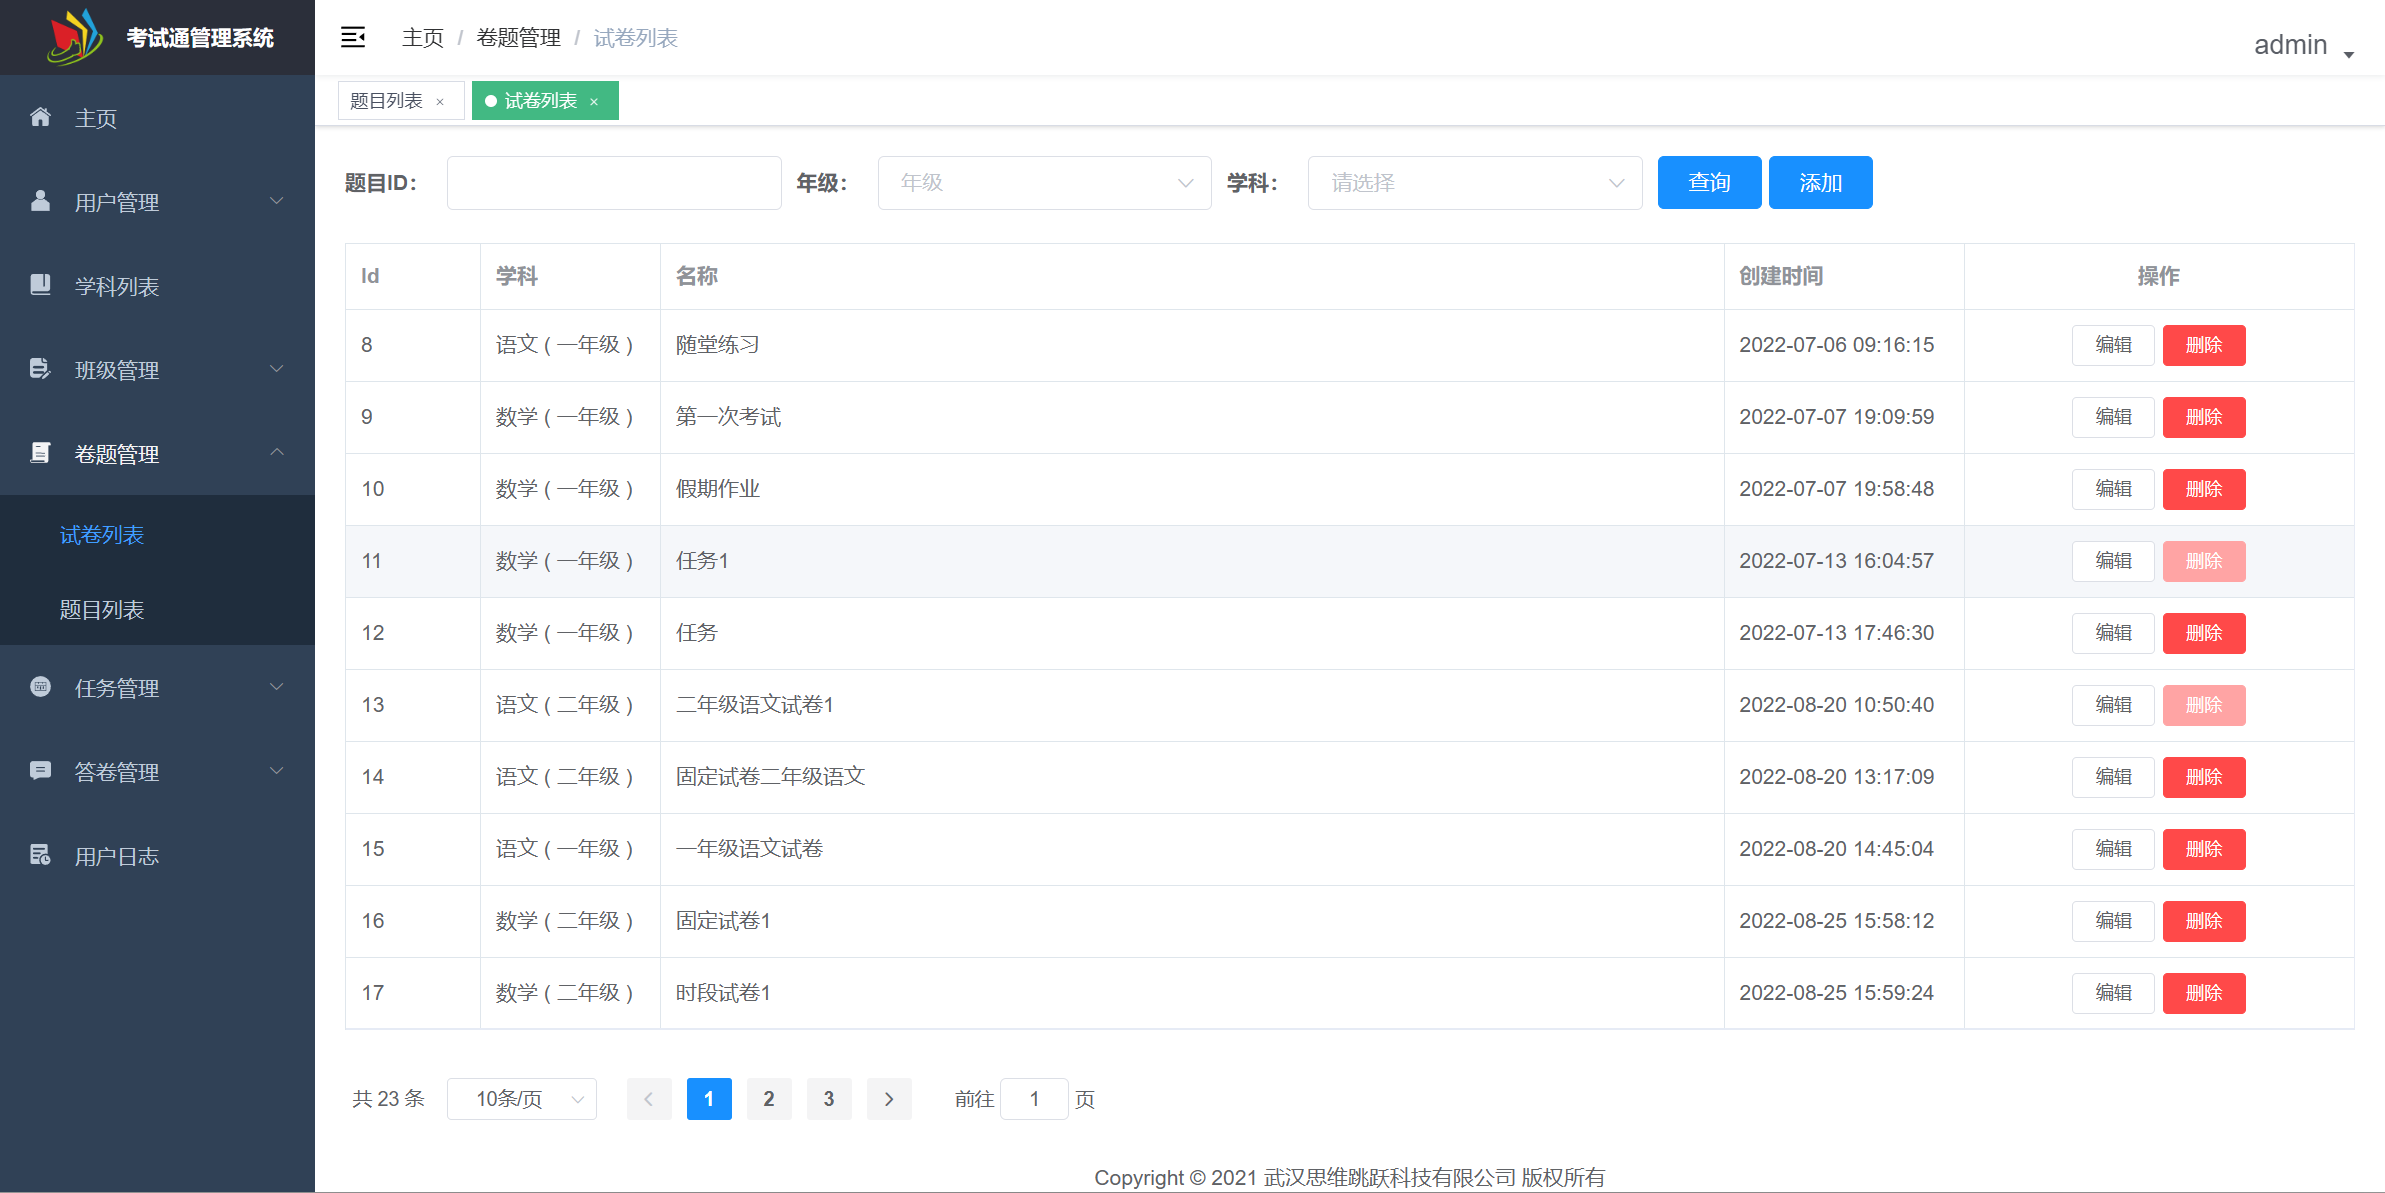Screen dimensions: 2385x1193
Task: Close the 试卷列表 tab with its x
Action: point(594,102)
